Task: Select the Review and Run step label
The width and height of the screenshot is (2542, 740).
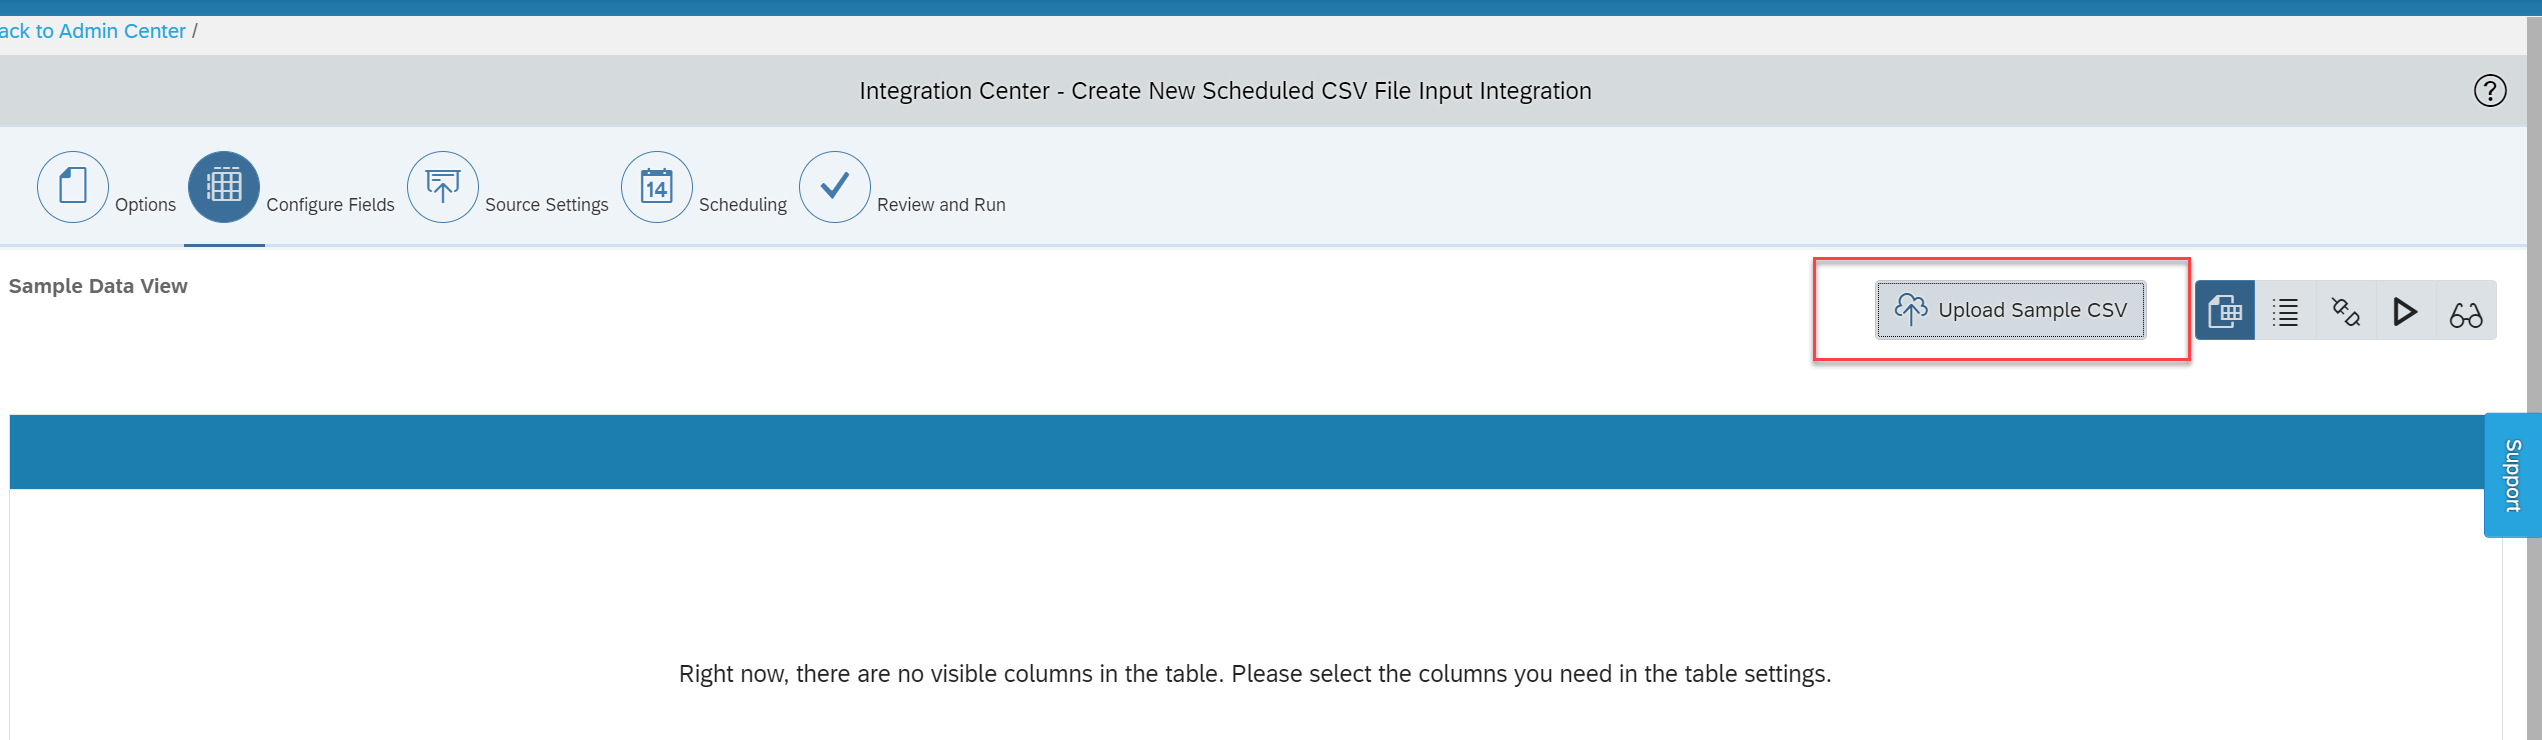Action: coord(941,204)
